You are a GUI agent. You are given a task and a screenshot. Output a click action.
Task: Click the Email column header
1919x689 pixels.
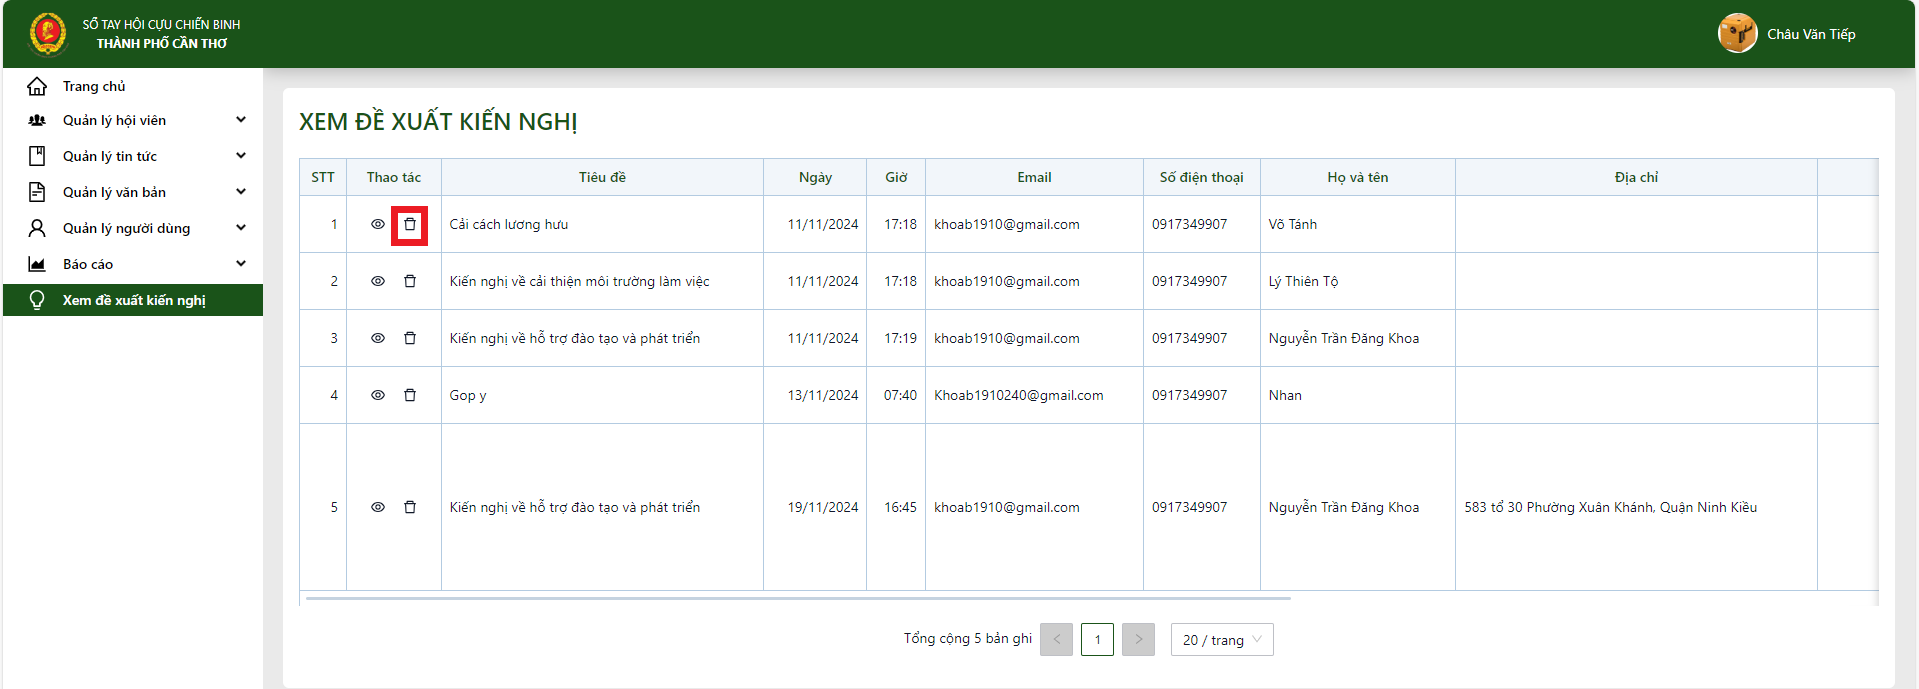(1034, 177)
